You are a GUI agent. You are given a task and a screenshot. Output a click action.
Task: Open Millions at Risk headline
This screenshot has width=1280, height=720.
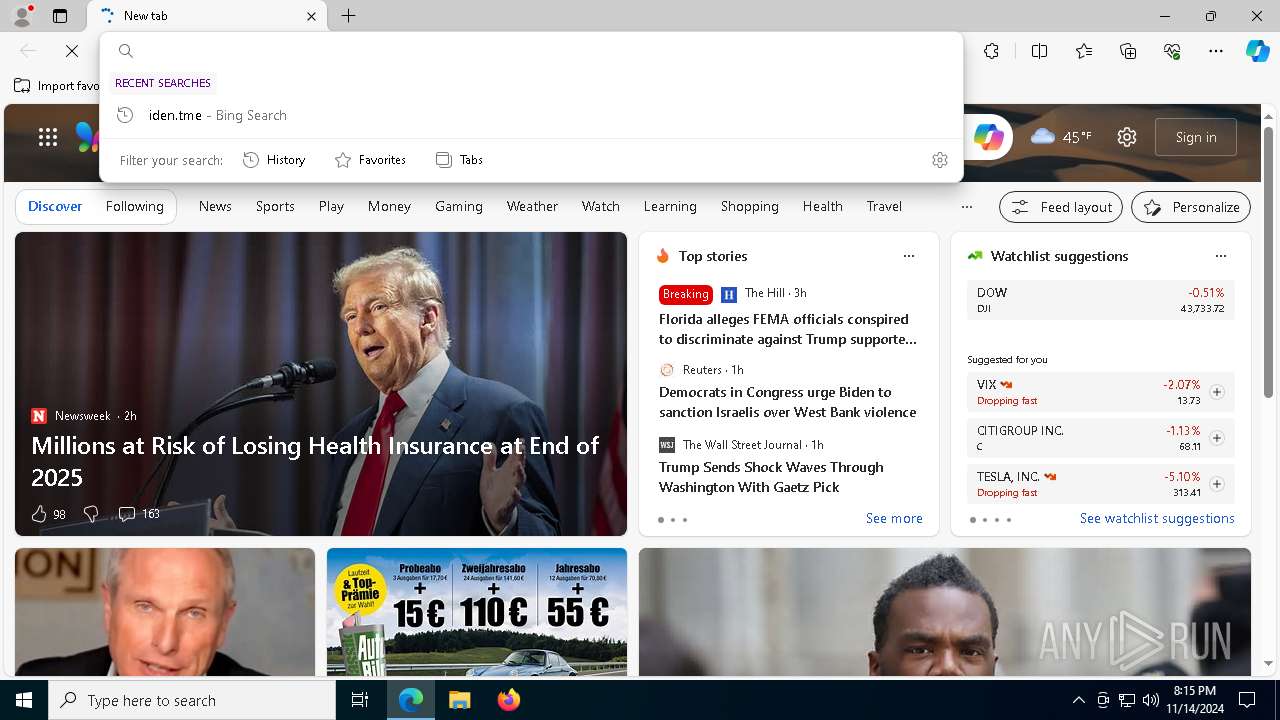tap(315, 461)
